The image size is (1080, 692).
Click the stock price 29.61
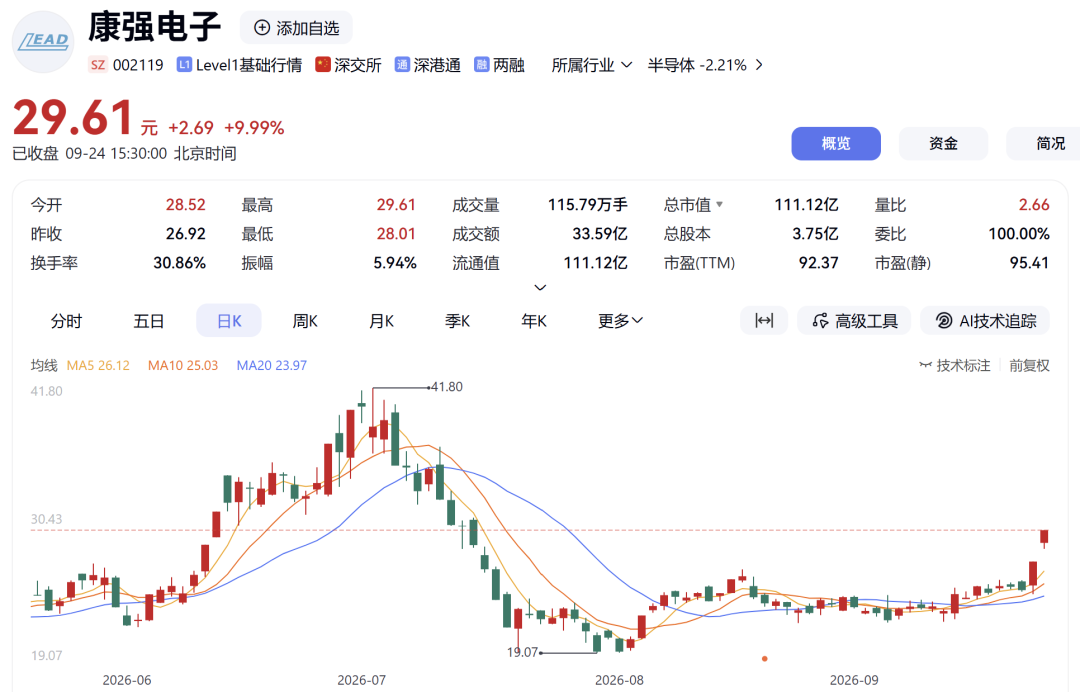(72, 117)
